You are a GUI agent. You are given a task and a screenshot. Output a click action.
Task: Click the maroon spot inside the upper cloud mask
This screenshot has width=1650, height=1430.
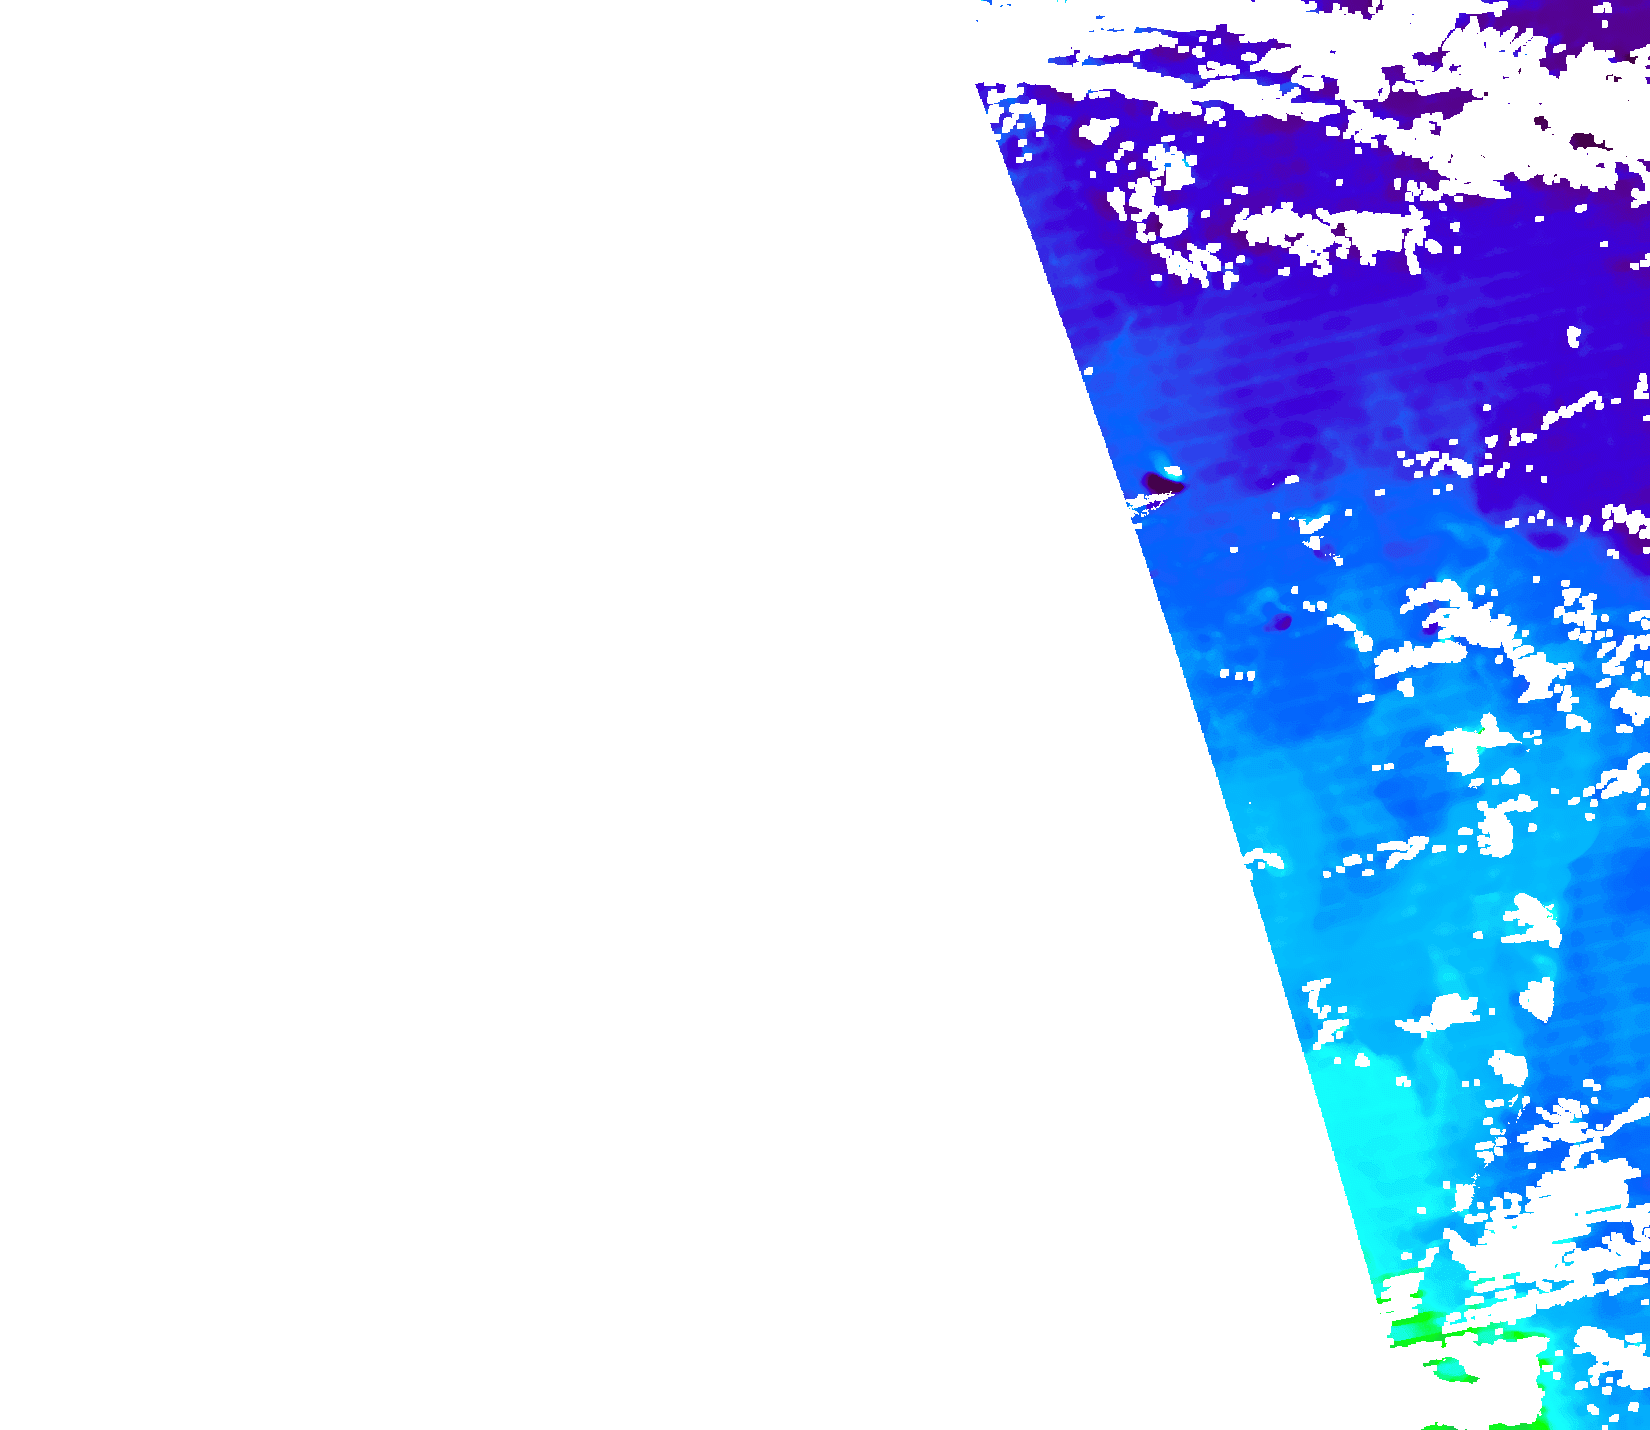pyautogui.click(x=1583, y=140)
